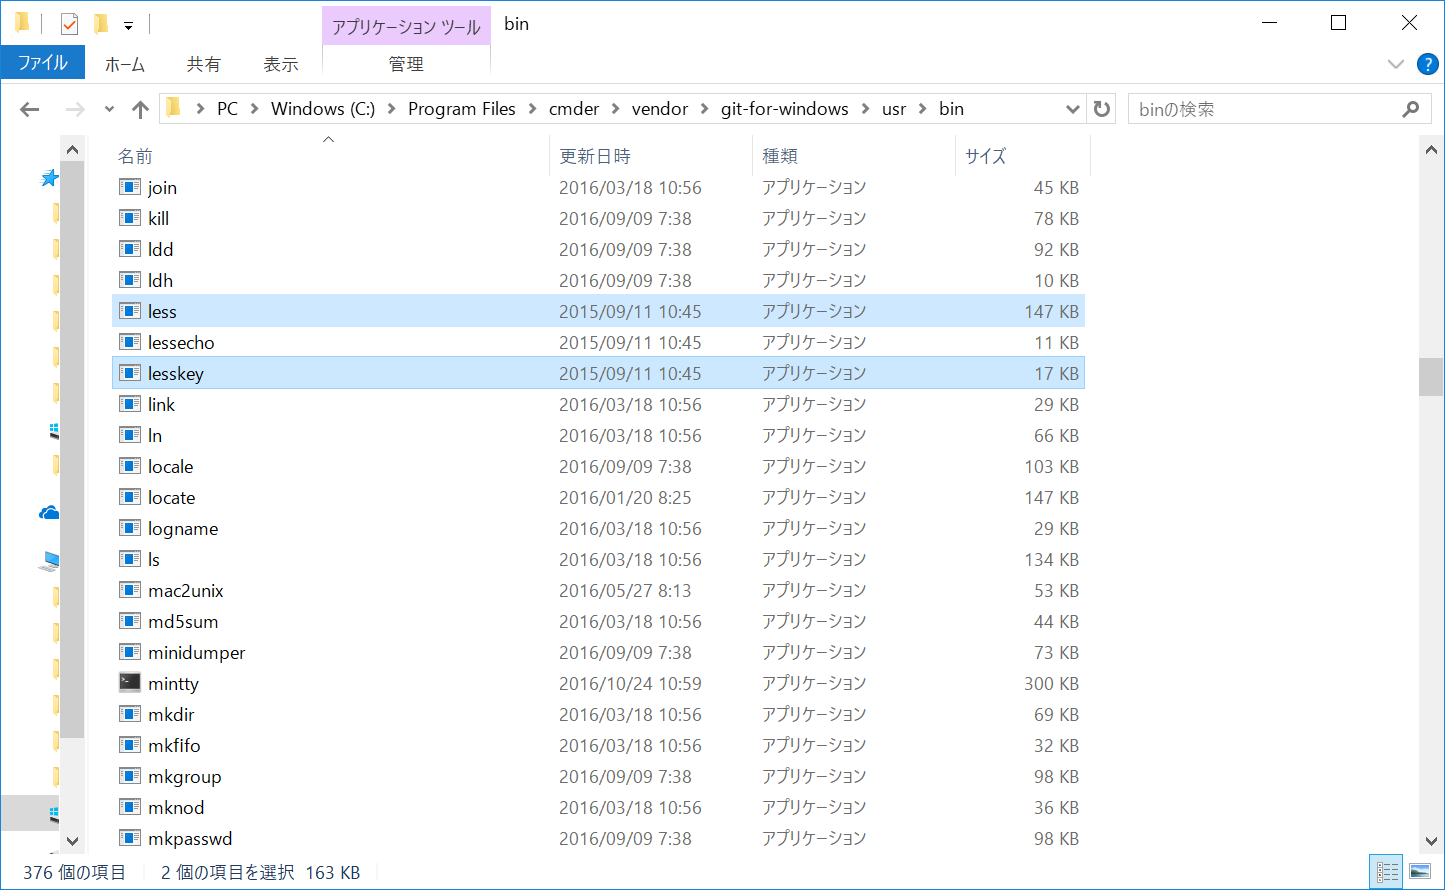Switch to the 表示 ribbon tab
Image resolution: width=1445 pixels, height=890 pixels.
(281, 64)
